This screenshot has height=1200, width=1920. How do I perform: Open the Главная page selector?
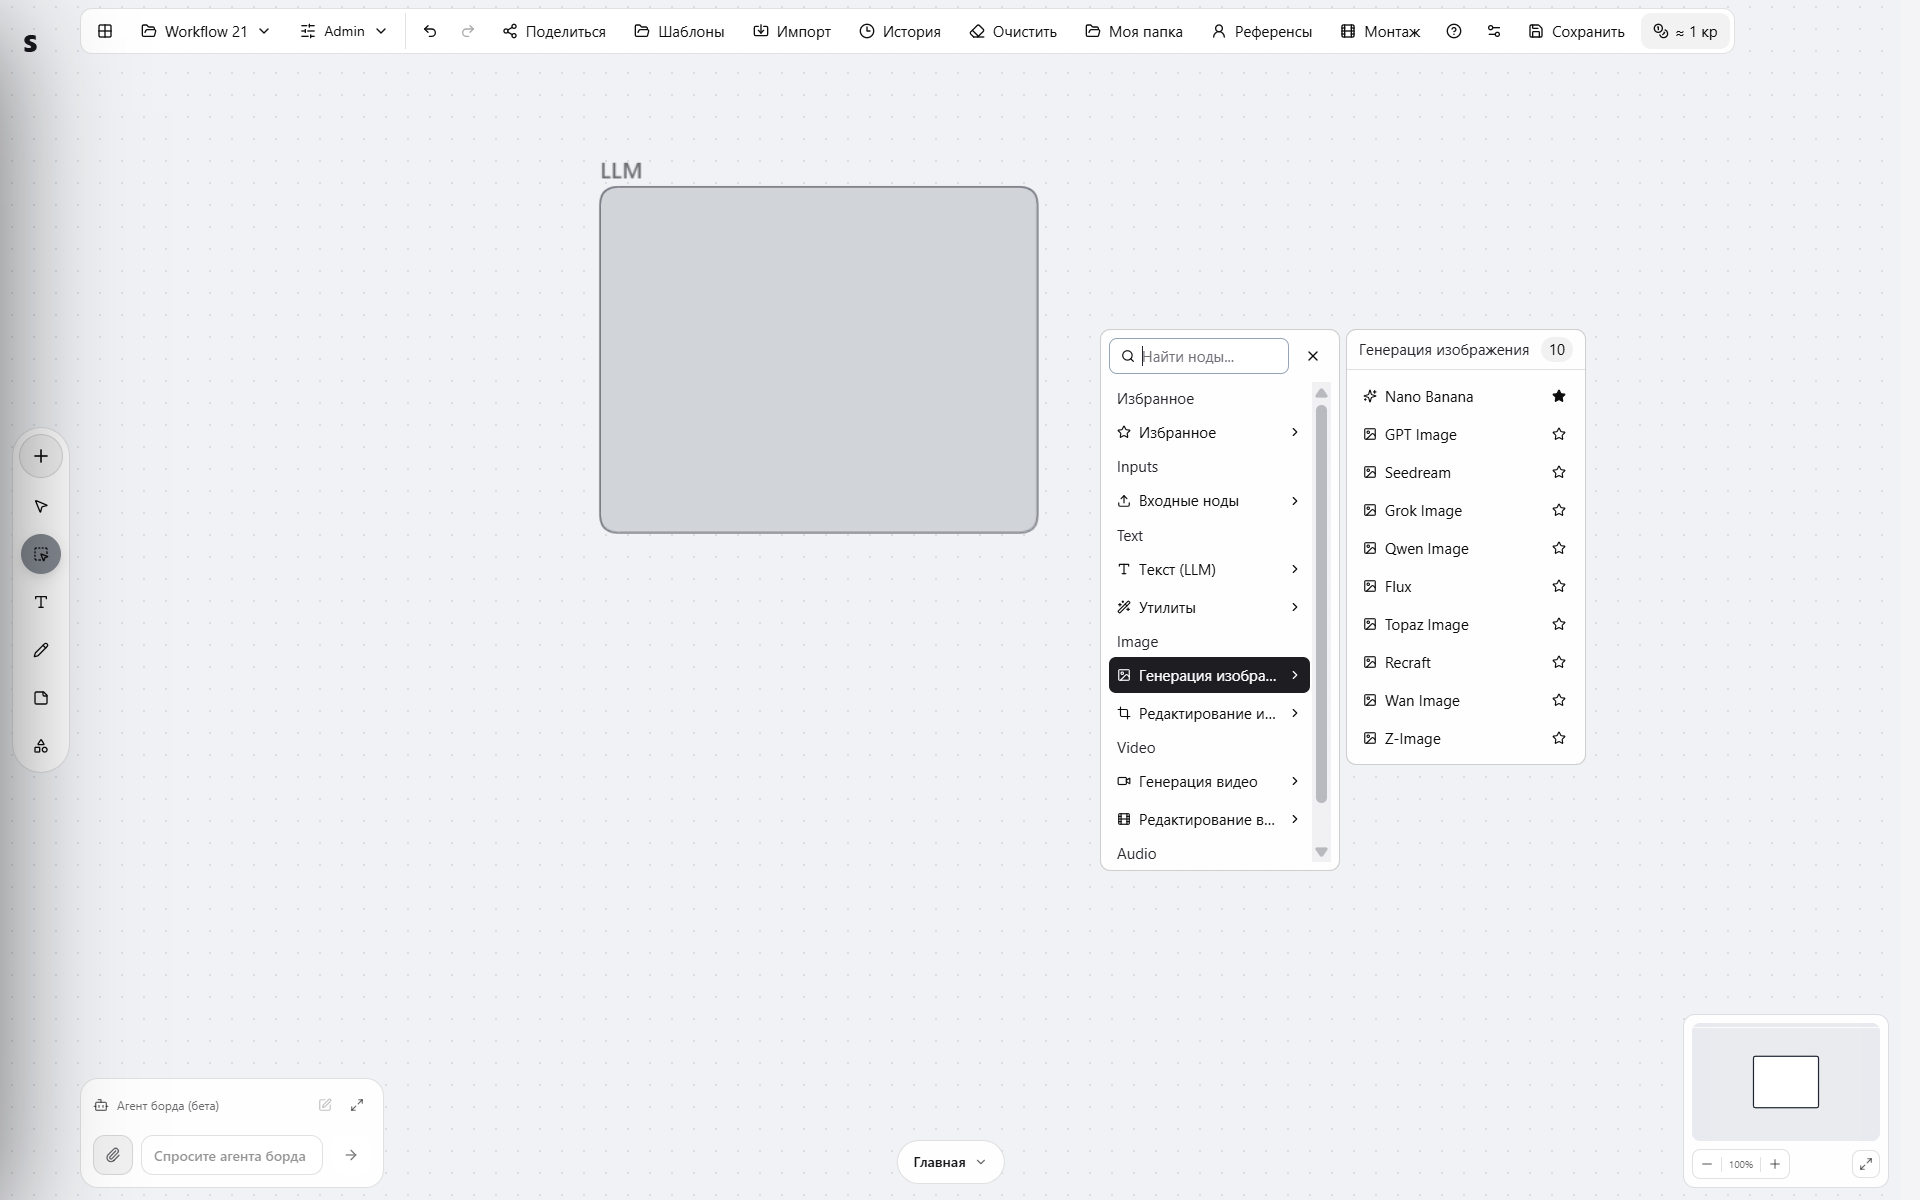pyautogui.click(x=950, y=1162)
